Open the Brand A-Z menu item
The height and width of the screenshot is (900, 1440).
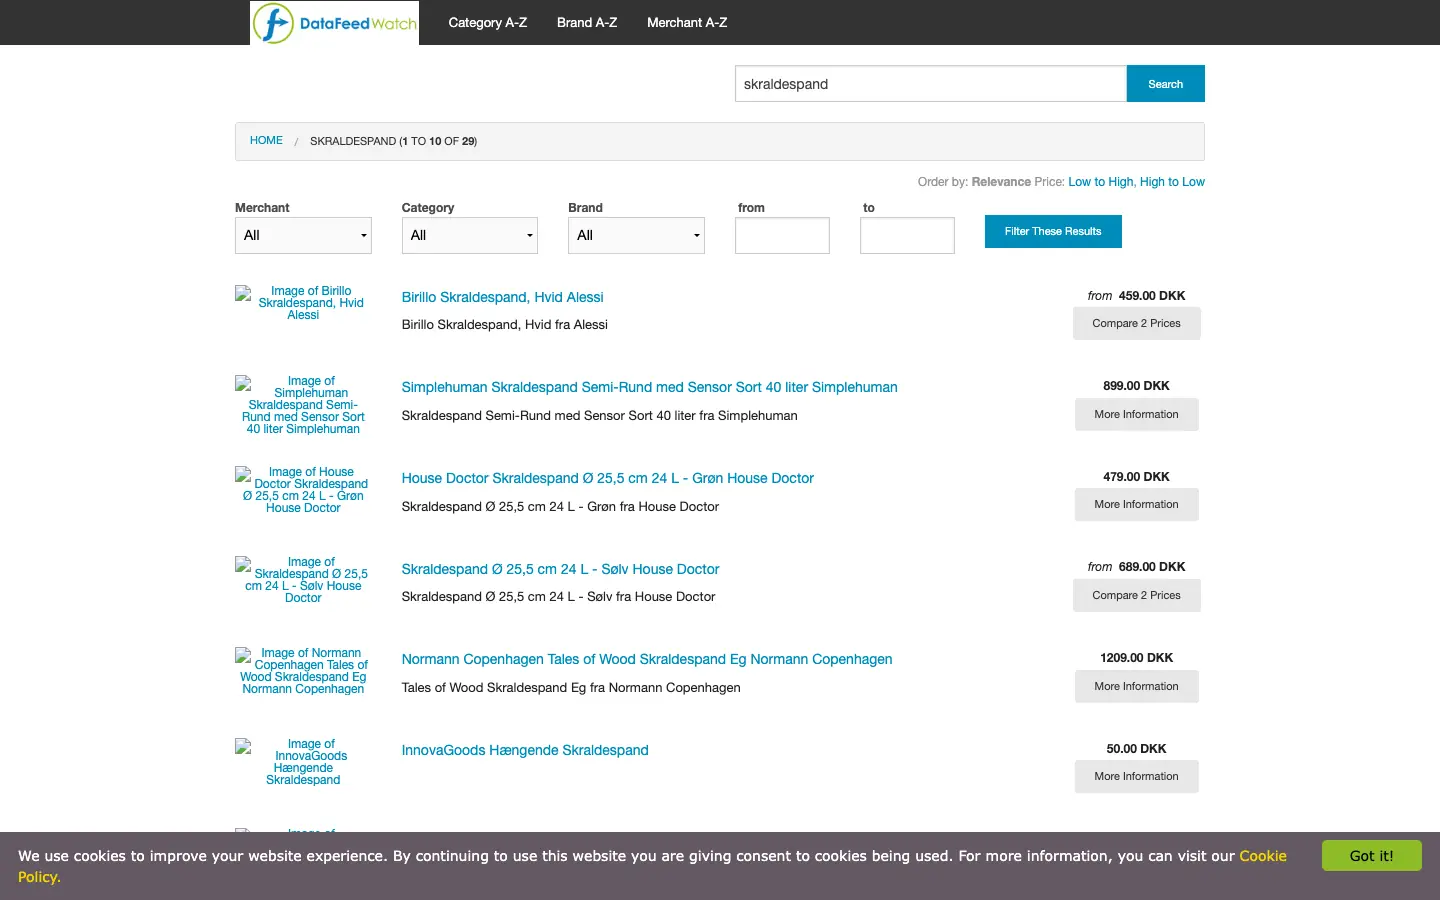(x=587, y=22)
